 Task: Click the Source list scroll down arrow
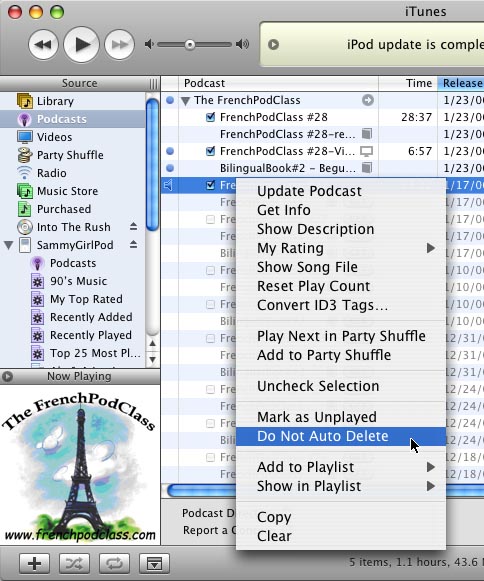coord(153,359)
